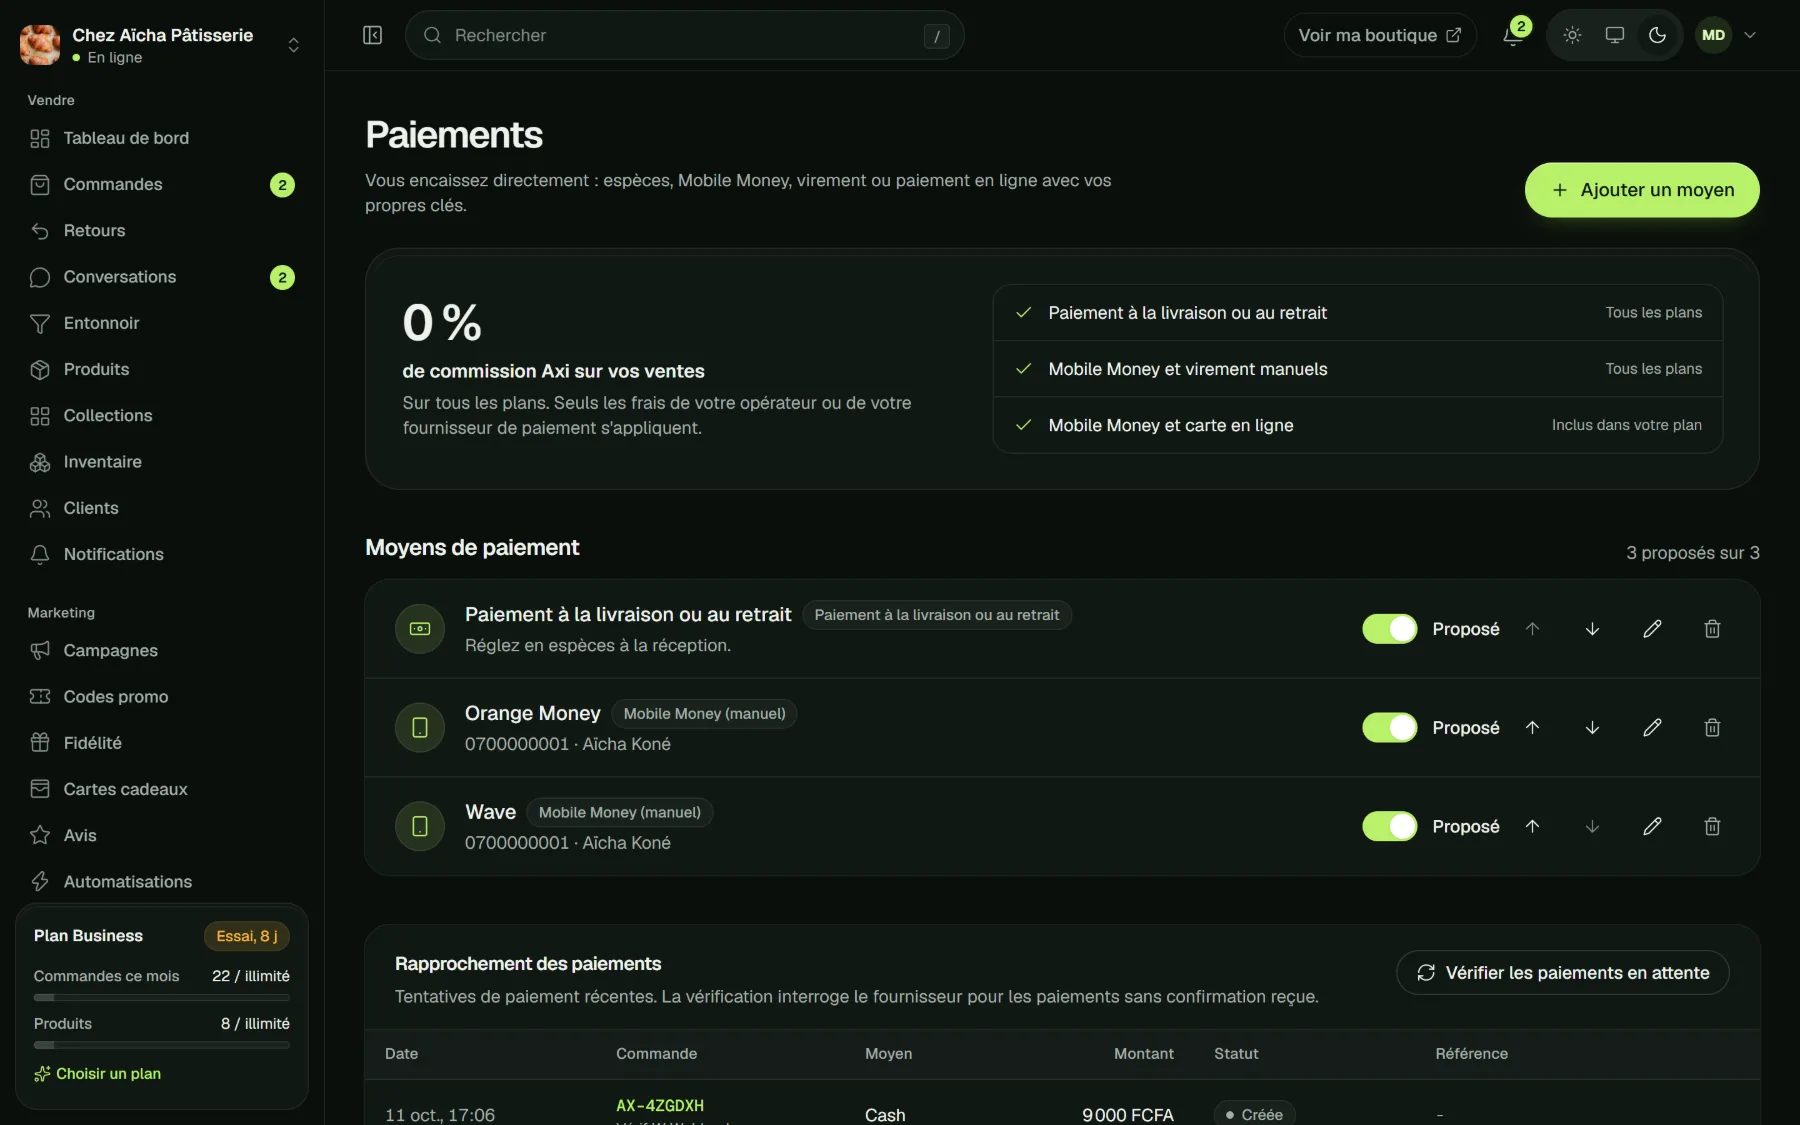Click Ajouter un moyen button
The height and width of the screenshot is (1125, 1800).
1642,190
